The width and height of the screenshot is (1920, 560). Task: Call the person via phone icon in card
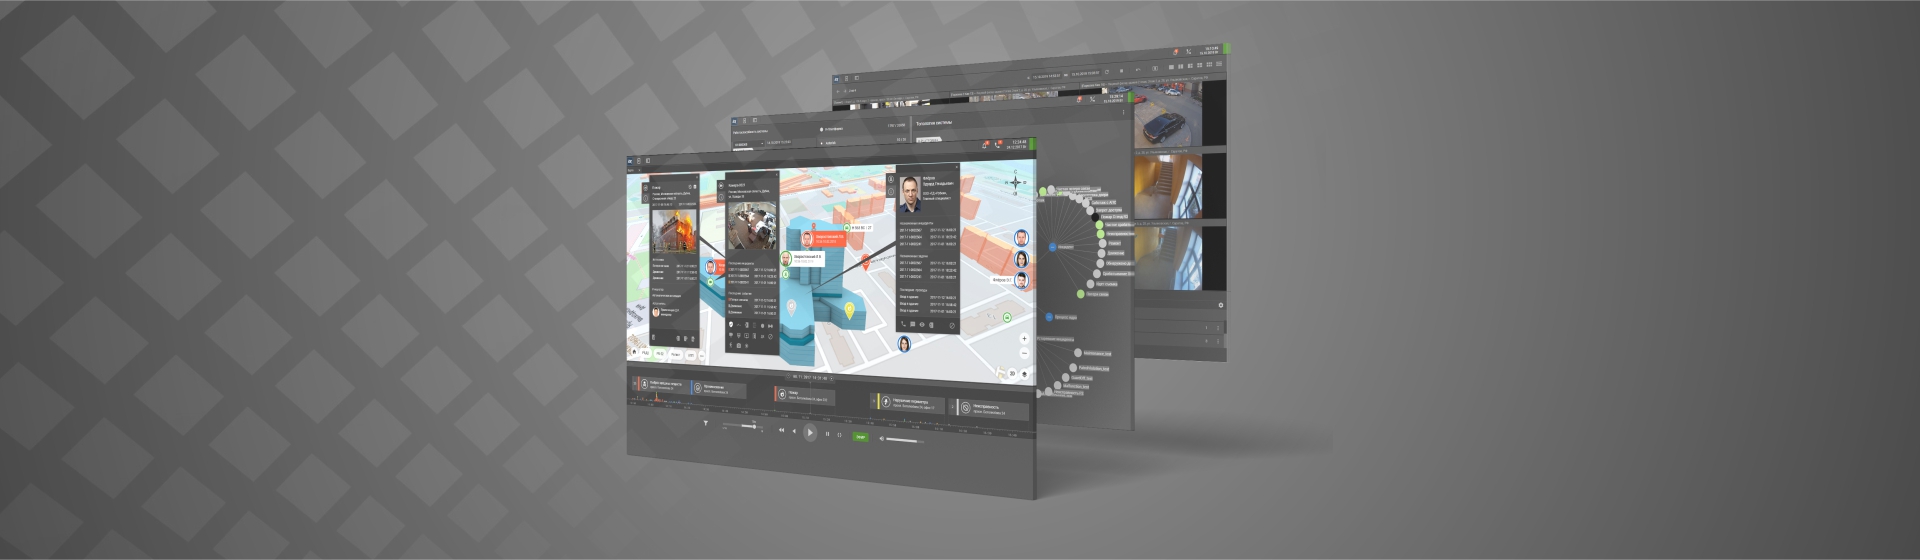tap(903, 324)
